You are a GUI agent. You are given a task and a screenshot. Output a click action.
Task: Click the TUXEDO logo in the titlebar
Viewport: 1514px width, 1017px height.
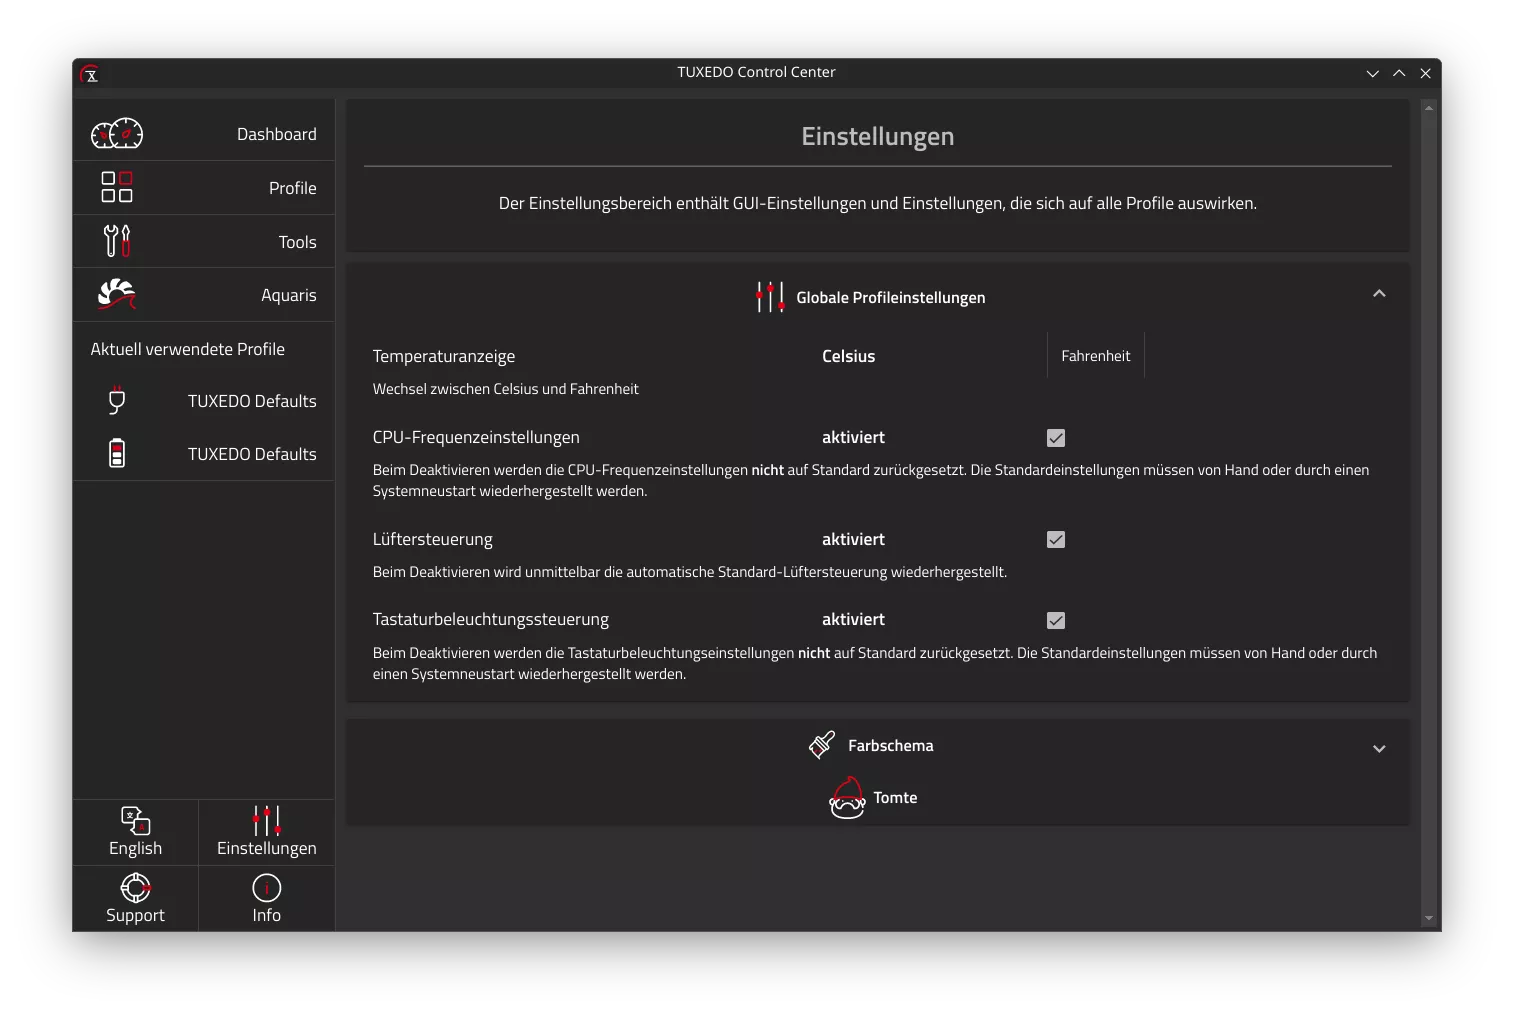pyautogui.click(x=91, y=73)
